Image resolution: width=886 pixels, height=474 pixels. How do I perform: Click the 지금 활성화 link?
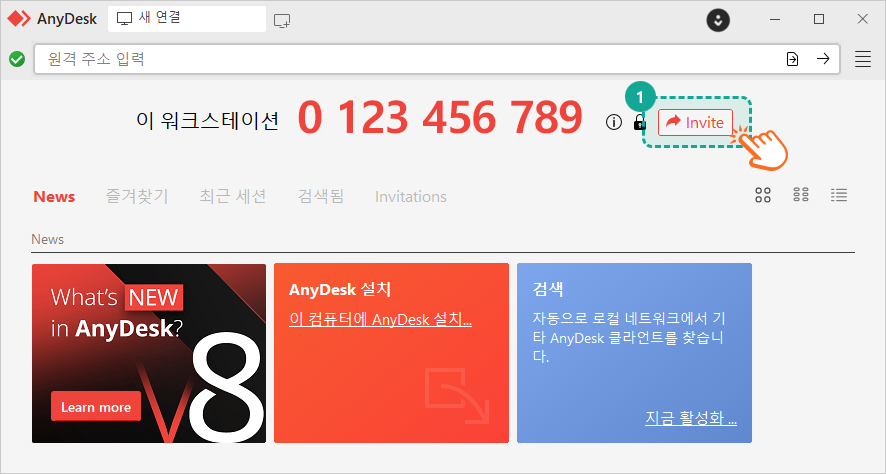tap(691, 418)
